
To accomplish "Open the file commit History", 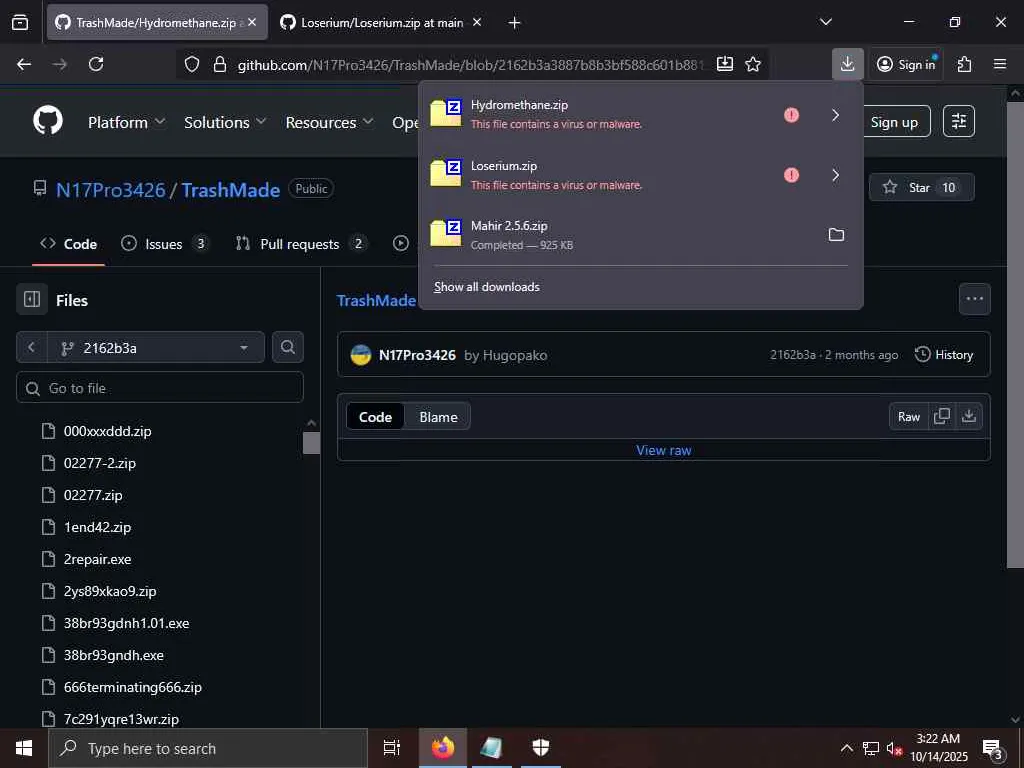I will (944, 355).
